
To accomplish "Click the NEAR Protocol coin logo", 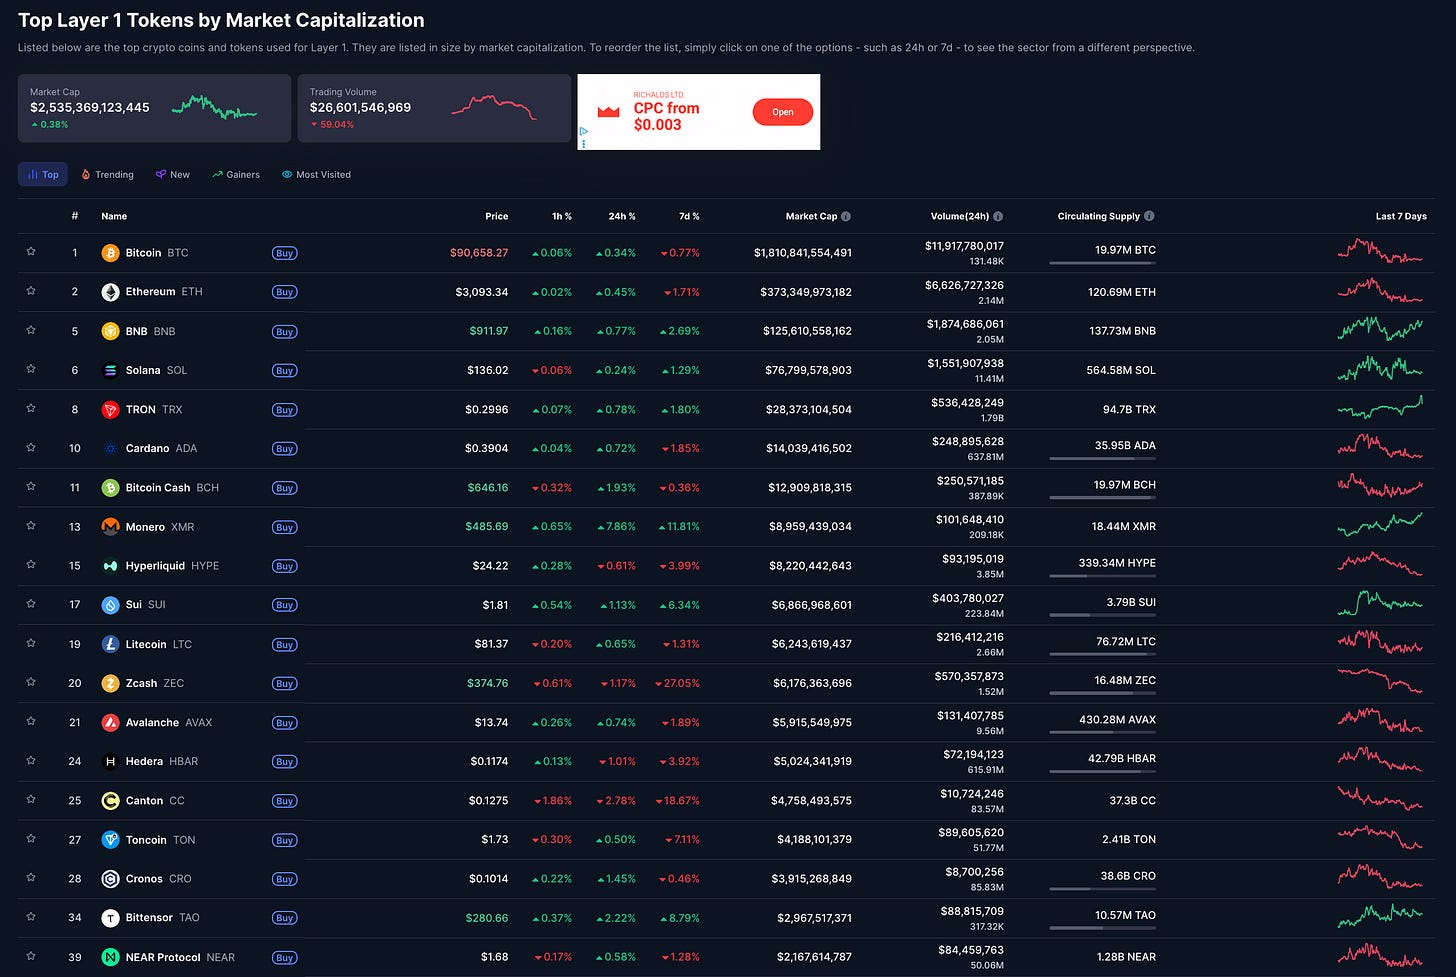I will click(x=110, y=957).
